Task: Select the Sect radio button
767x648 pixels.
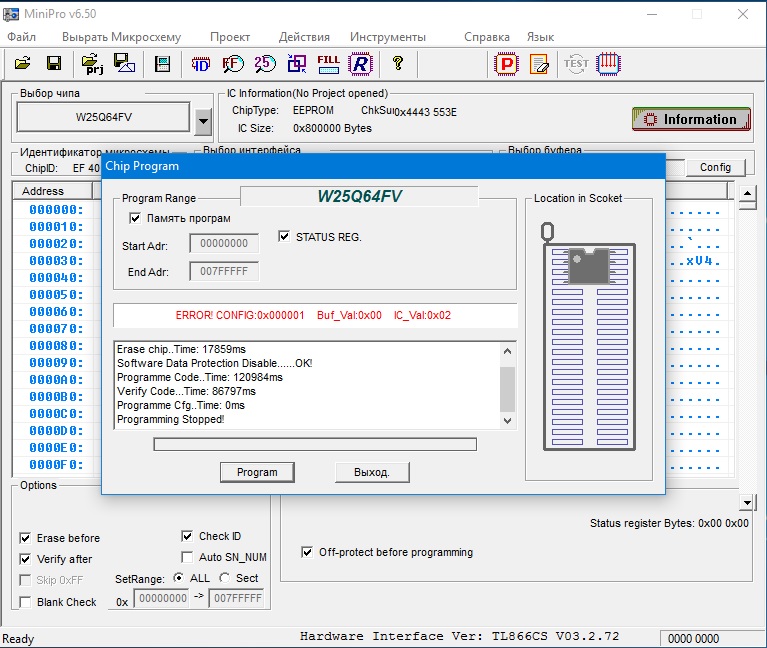Action: point(224,578)
